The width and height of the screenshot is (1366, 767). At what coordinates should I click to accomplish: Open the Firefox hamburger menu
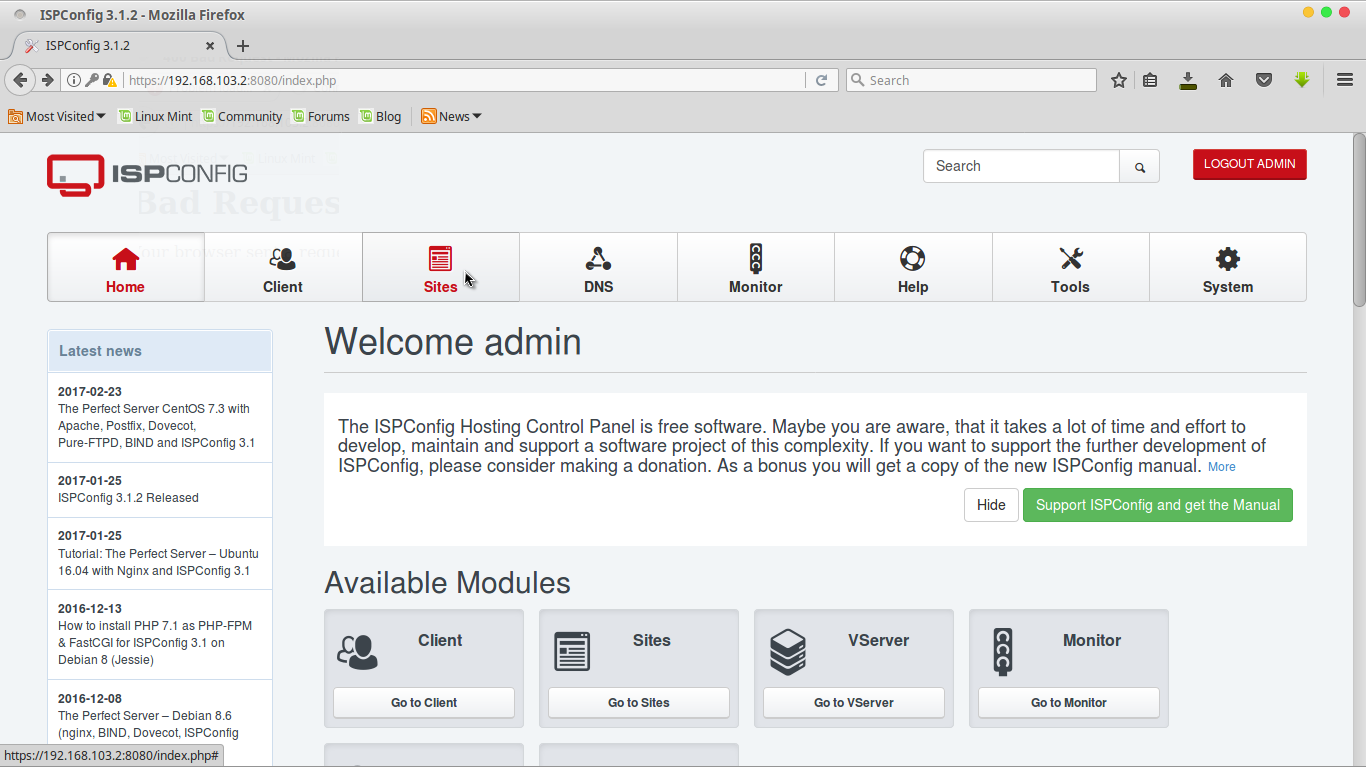point(1345,80)
